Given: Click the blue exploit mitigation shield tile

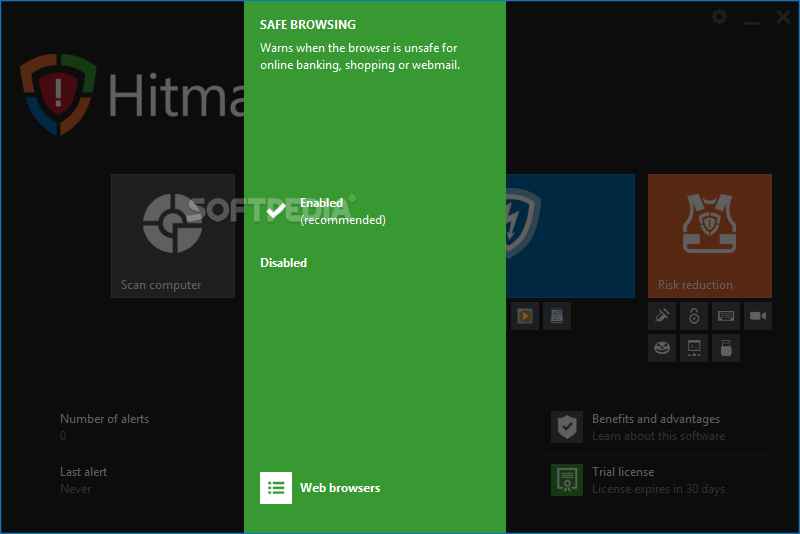Looking at the screenshot, I should (570, 236).
